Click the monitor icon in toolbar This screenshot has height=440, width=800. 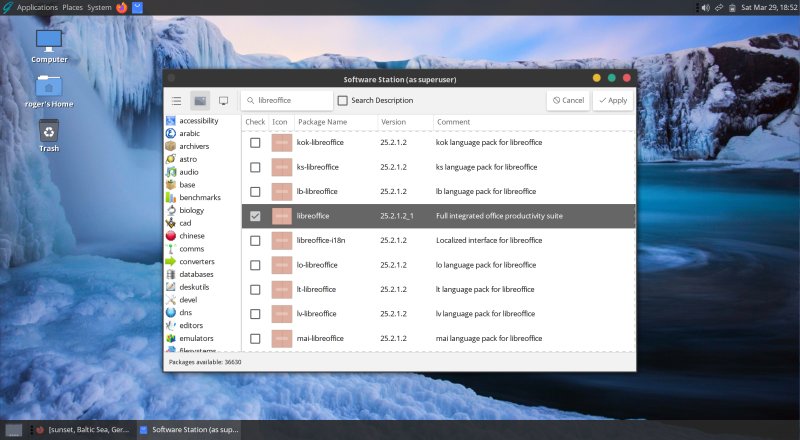tap(223, 101)
